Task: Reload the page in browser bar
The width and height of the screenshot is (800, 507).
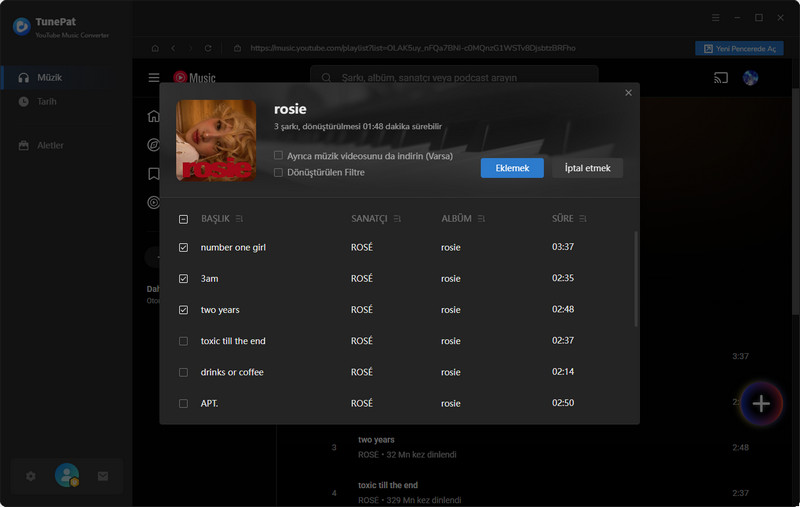Action: [x=208, y=48]
